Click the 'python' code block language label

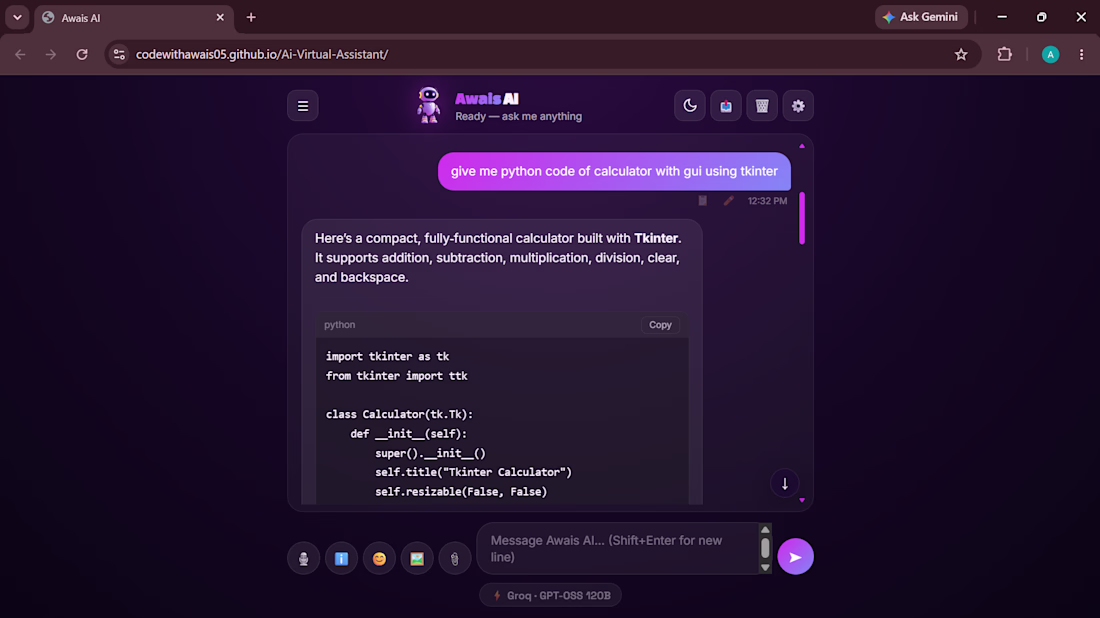[x=340, y=325]
